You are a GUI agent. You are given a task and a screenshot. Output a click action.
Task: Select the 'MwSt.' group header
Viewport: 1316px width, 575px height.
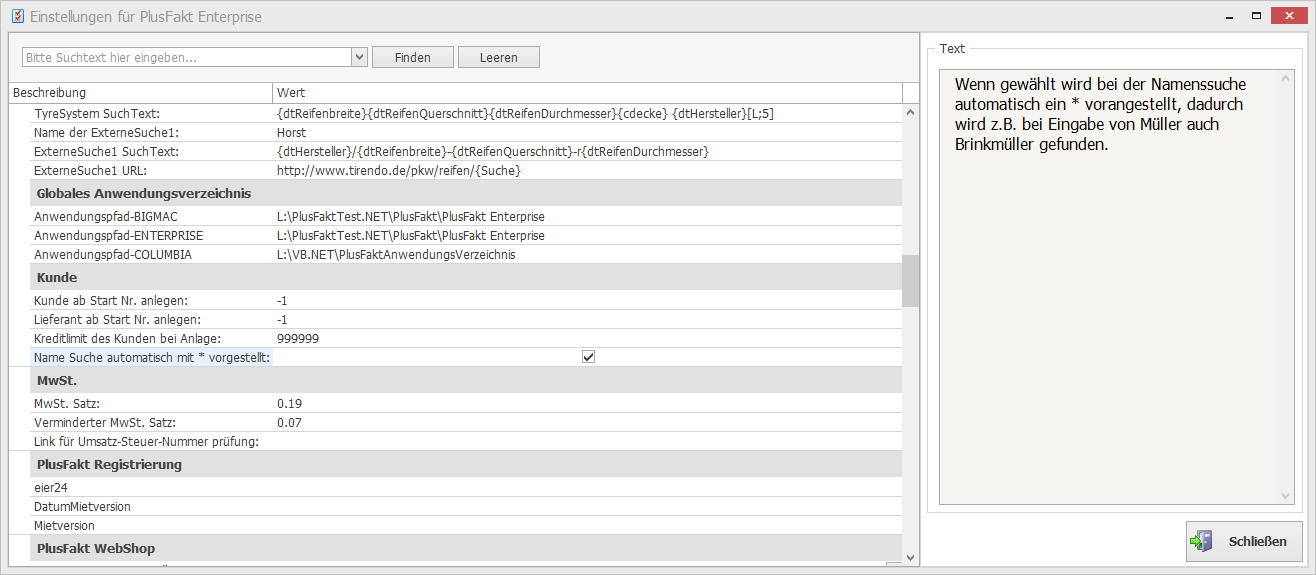(x=466, y=381)
